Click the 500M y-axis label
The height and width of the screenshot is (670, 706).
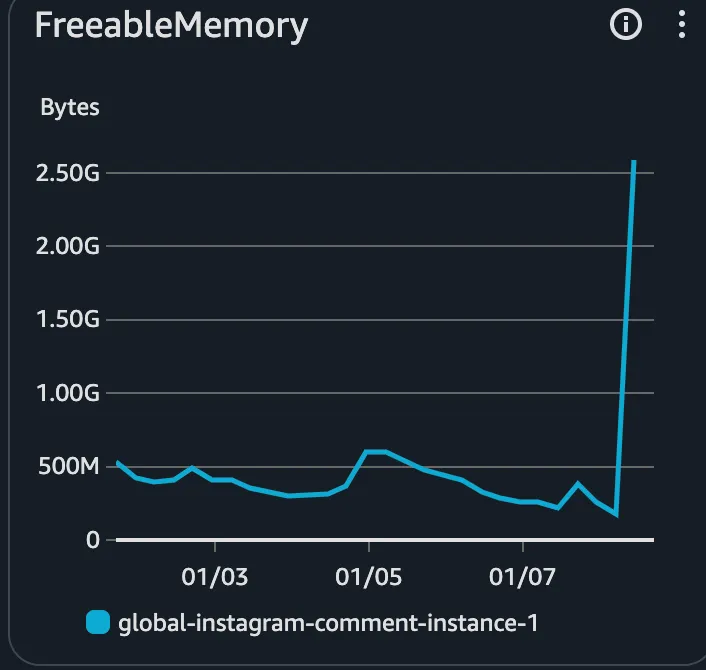[x=68, y=466]
